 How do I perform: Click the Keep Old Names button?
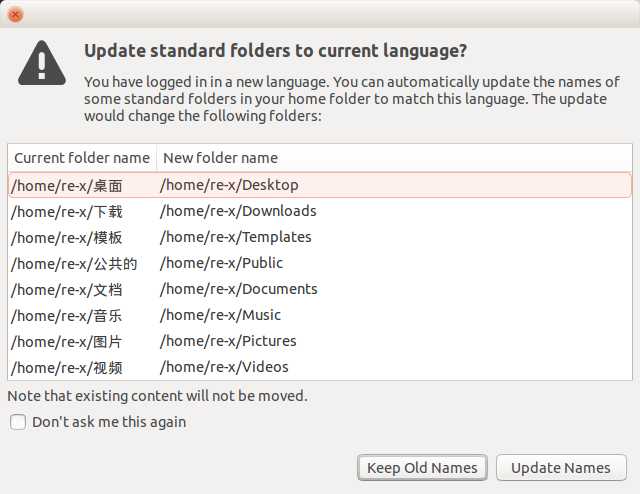pos(422,467)
